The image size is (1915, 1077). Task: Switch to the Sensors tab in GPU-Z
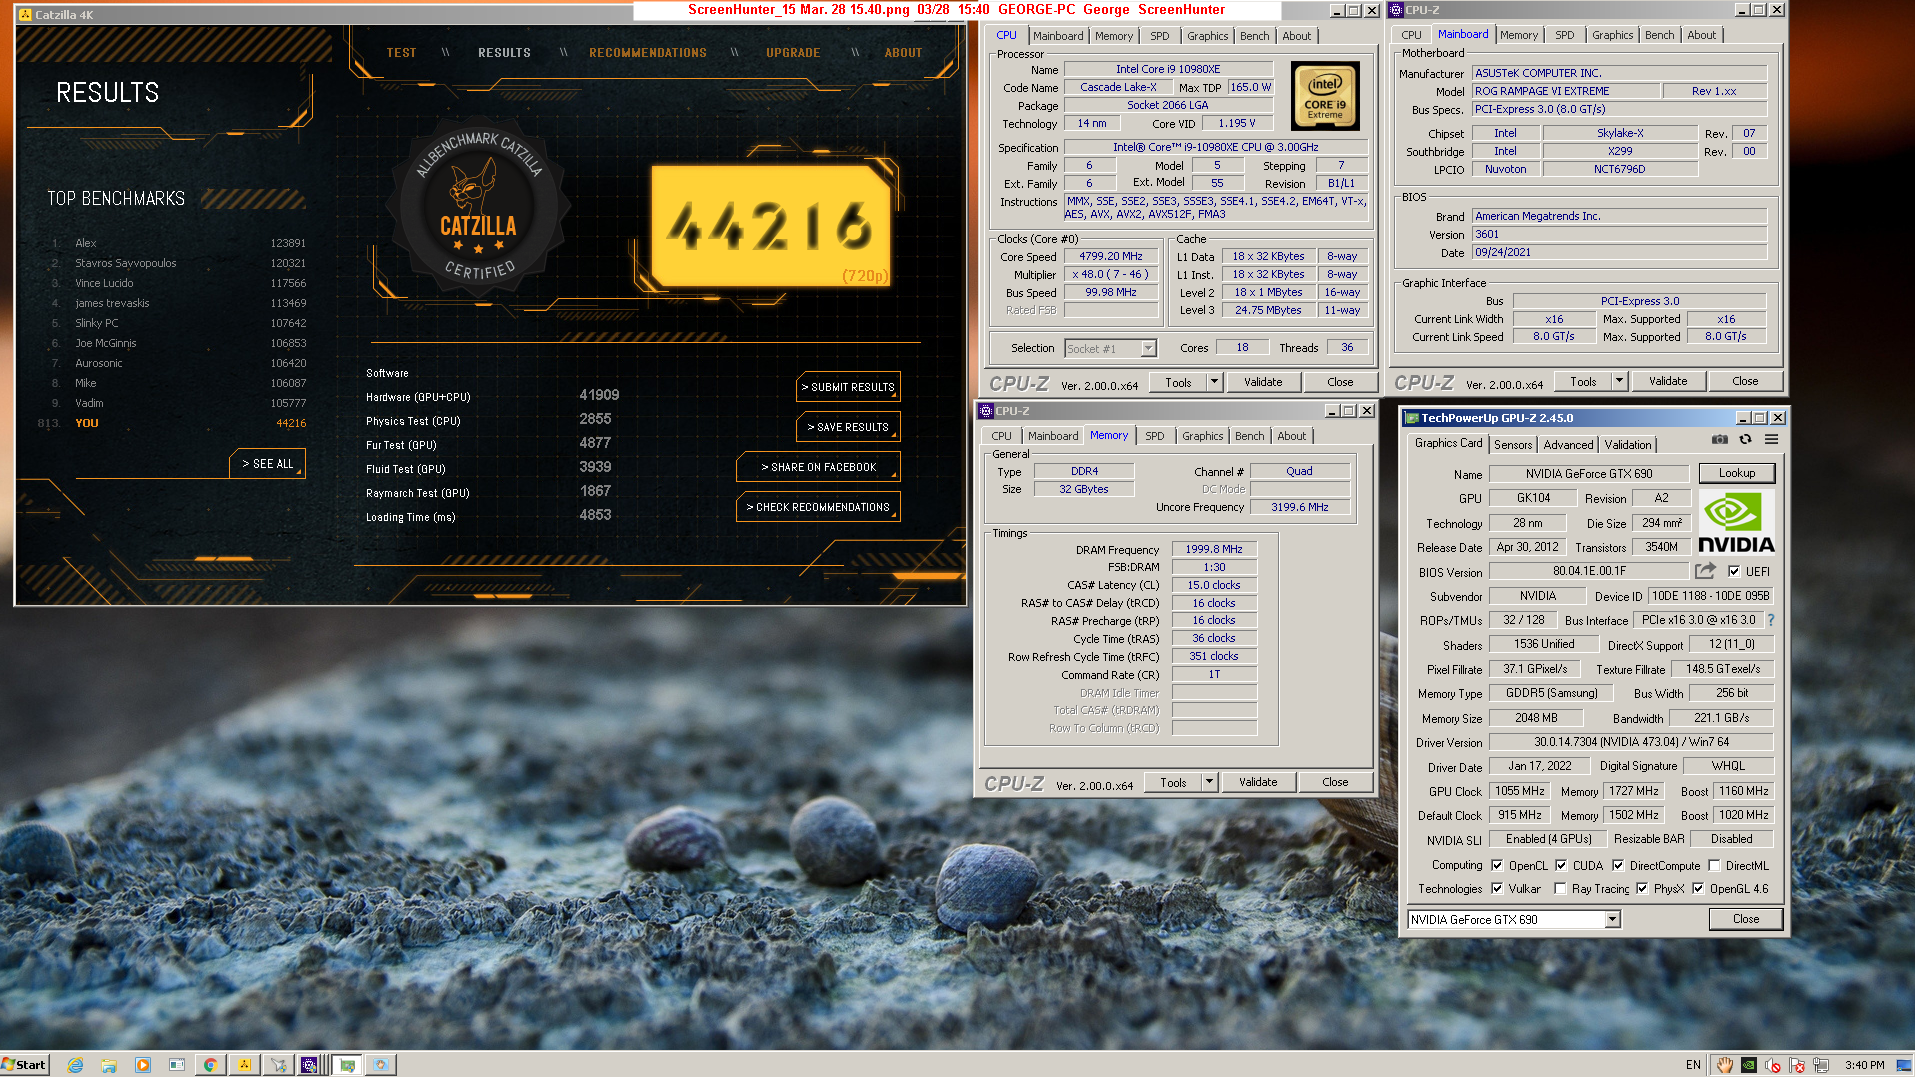coord(1513,445)
